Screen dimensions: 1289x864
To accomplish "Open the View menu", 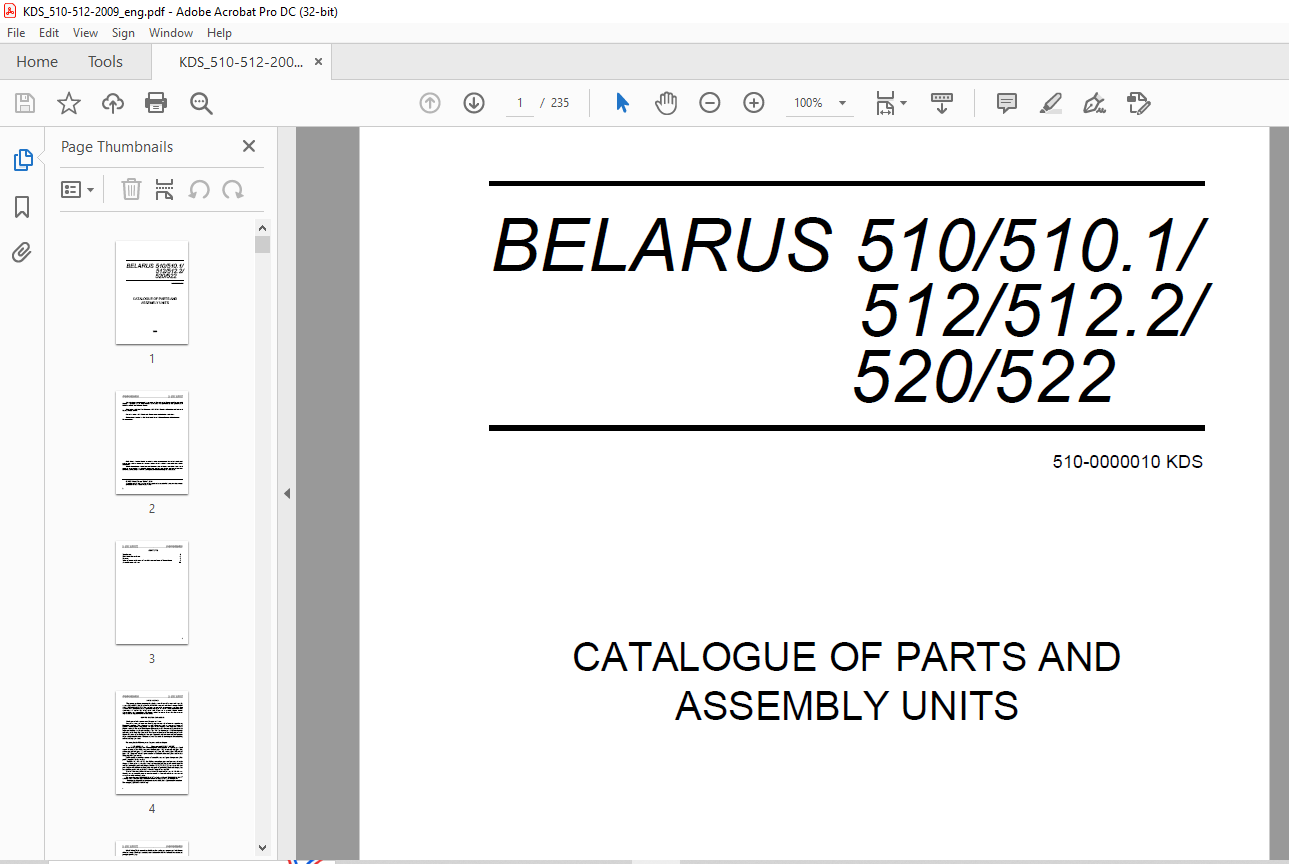I will coord(86,33).
